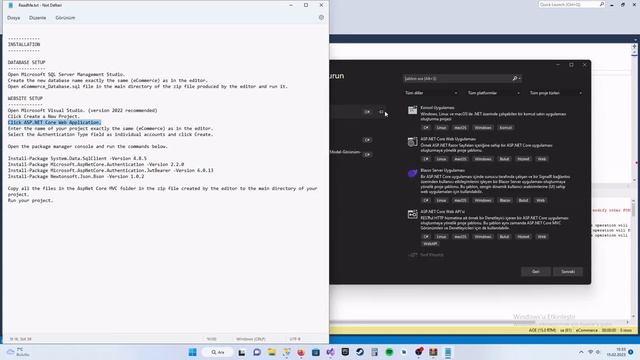
Task: Click the Konsol tag under Konsol Uygulaması
Action: click(505, 128)
